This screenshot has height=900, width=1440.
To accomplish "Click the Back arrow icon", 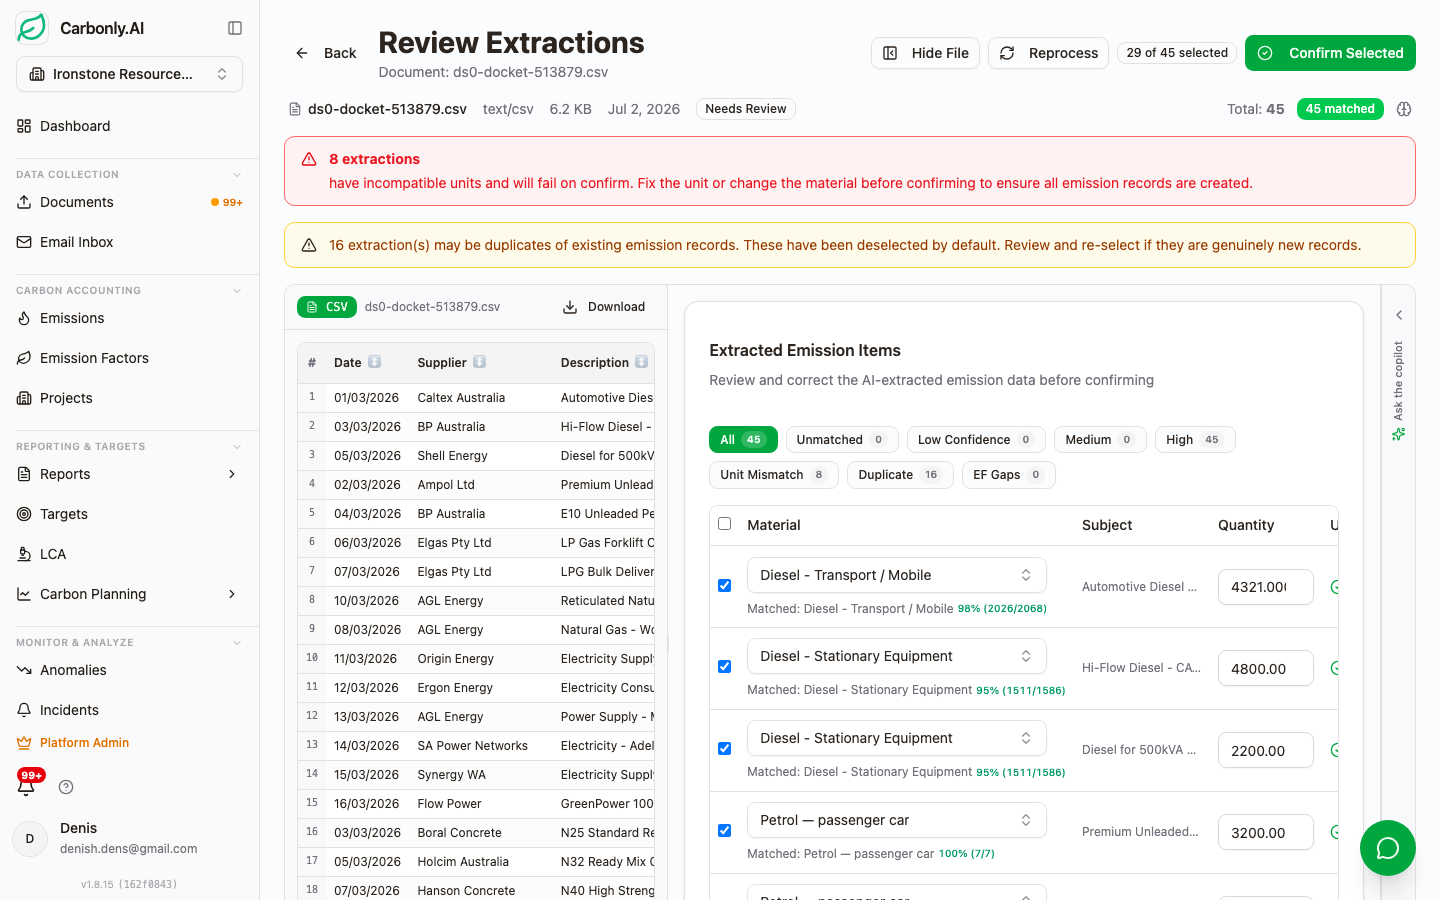I will point(302,53).
